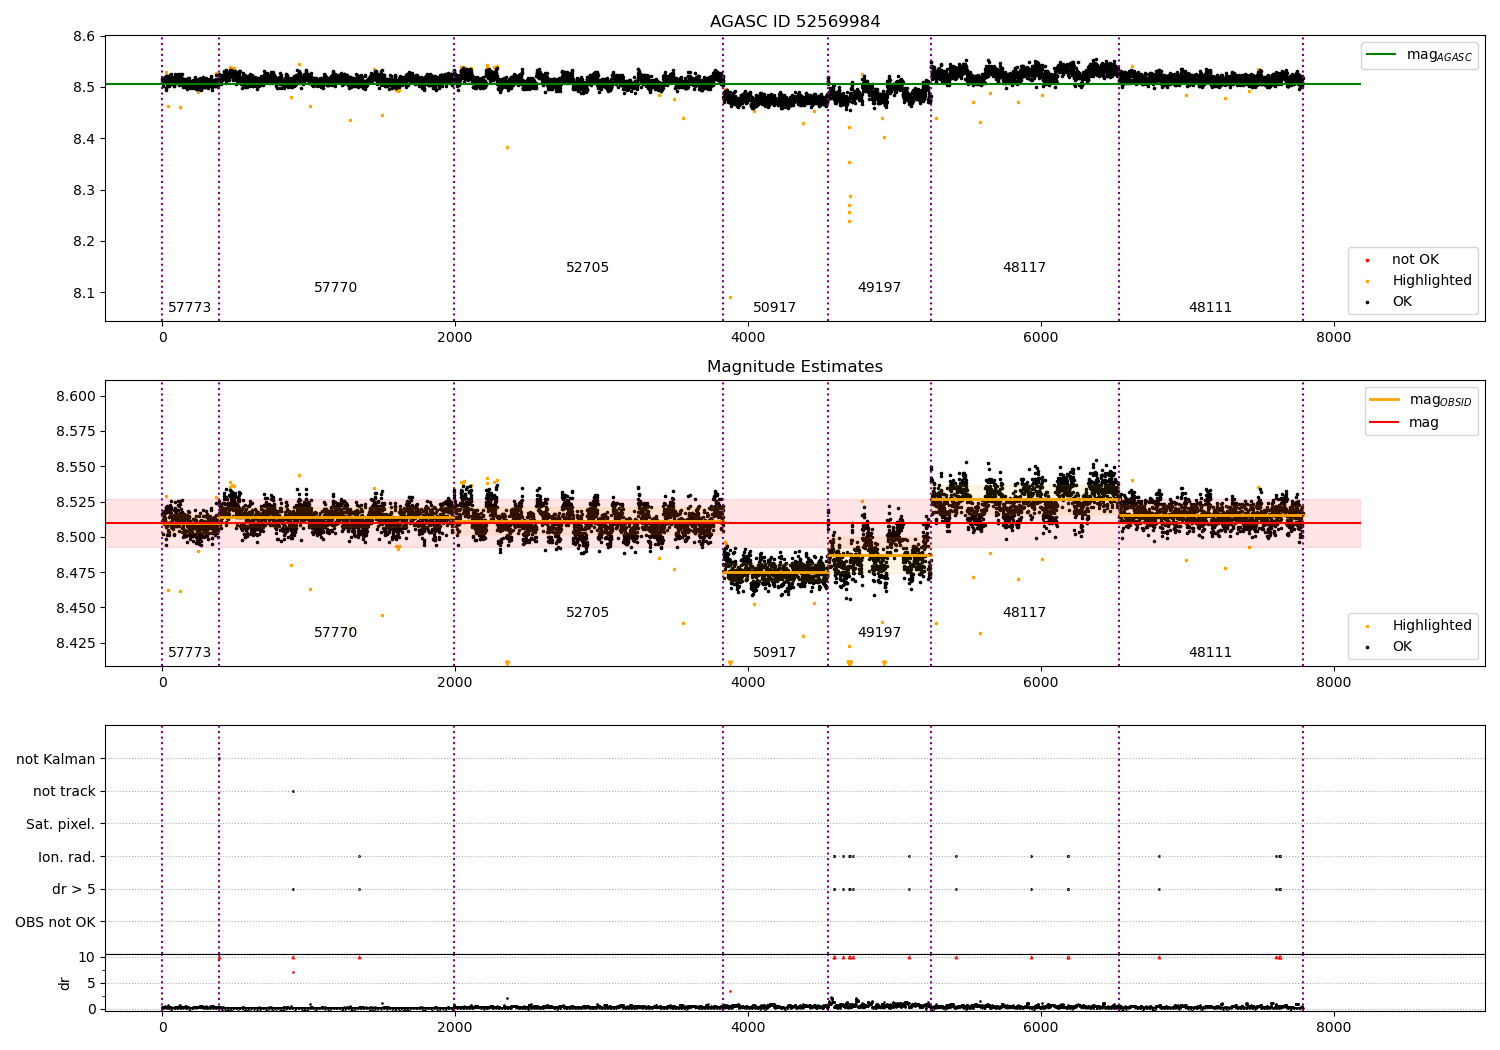Click obsid label 50917 in top panel
Image resolution: width=1500 pixels, height=1050 pixels.
point(774,308)
